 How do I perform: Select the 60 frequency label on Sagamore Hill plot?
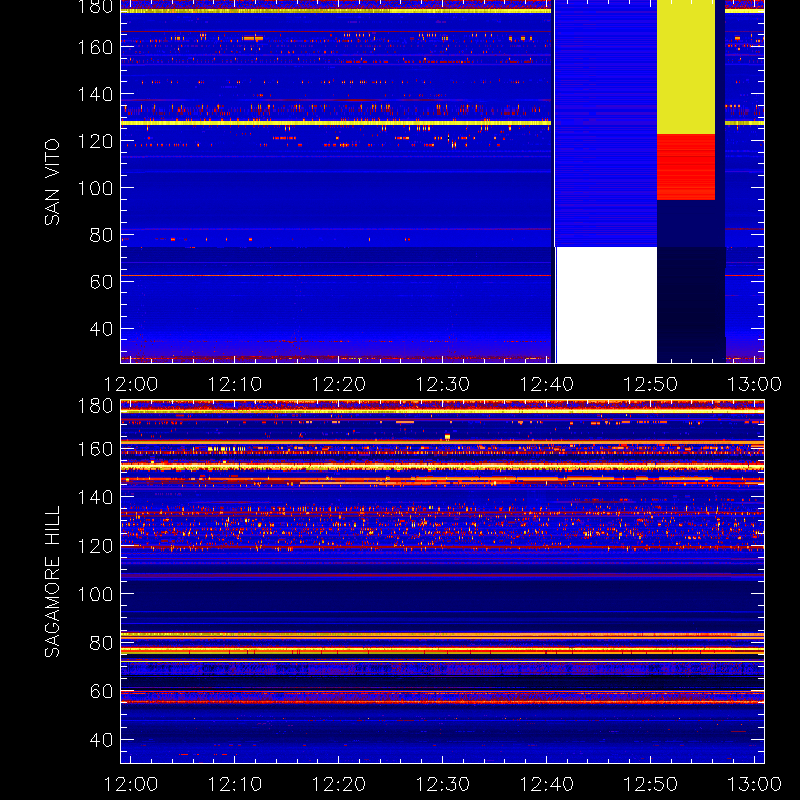101,691
